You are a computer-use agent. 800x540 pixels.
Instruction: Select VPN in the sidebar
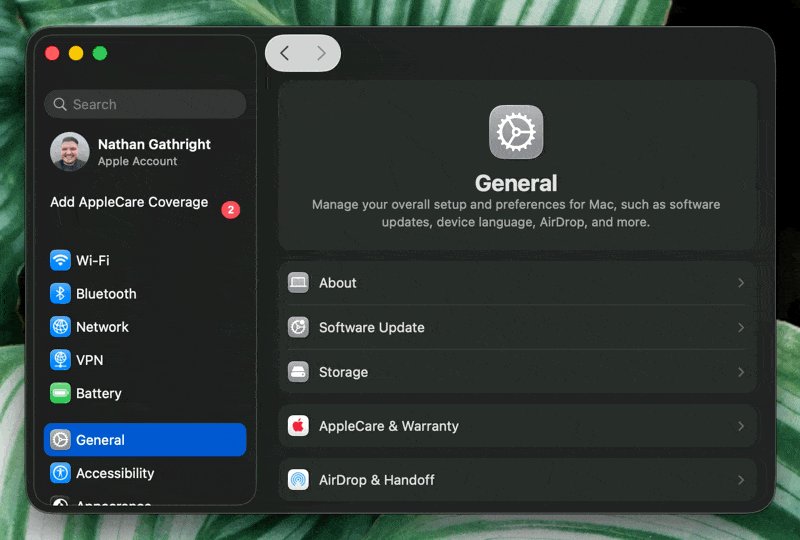click(145, 360)
